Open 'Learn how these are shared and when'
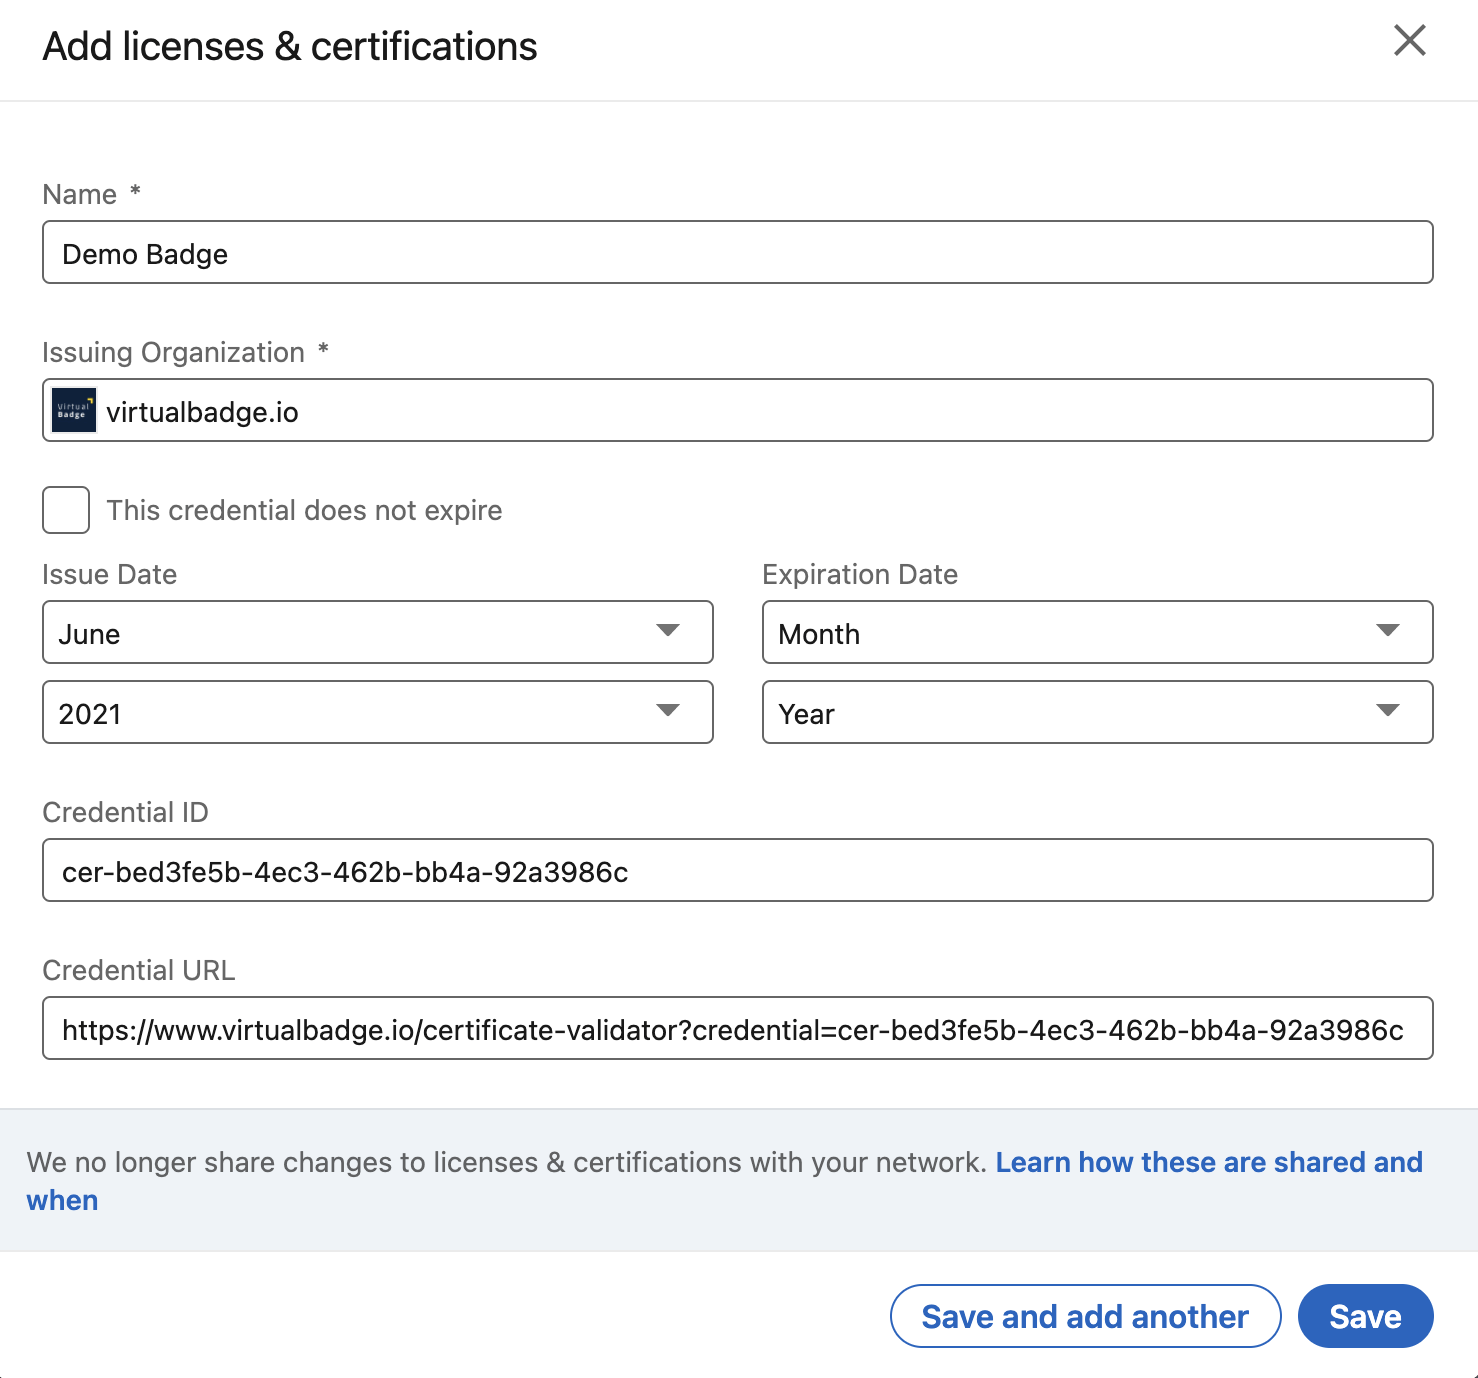Image resolution: width=1478 pixels, height=1378 pixels. click(x=1210, y=1162)
